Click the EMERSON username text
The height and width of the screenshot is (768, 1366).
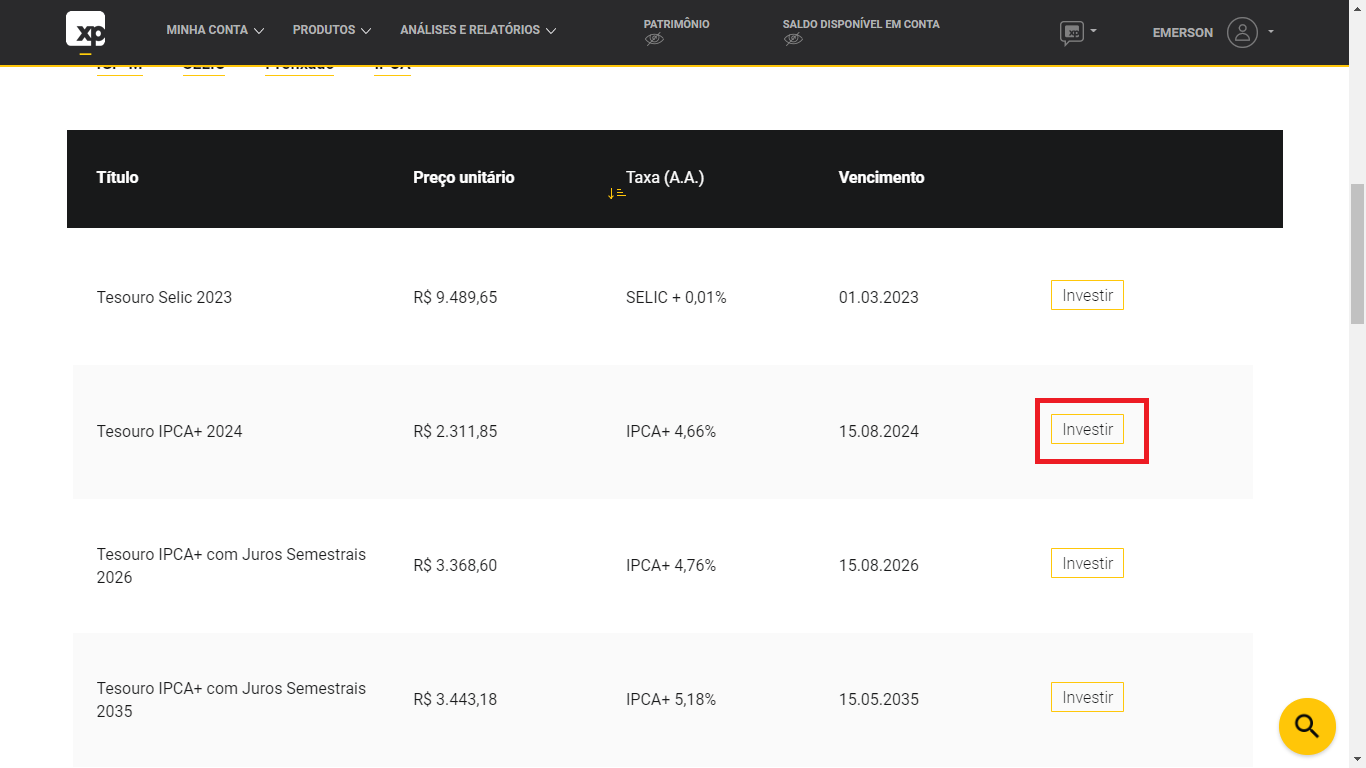click(1183, 33)
